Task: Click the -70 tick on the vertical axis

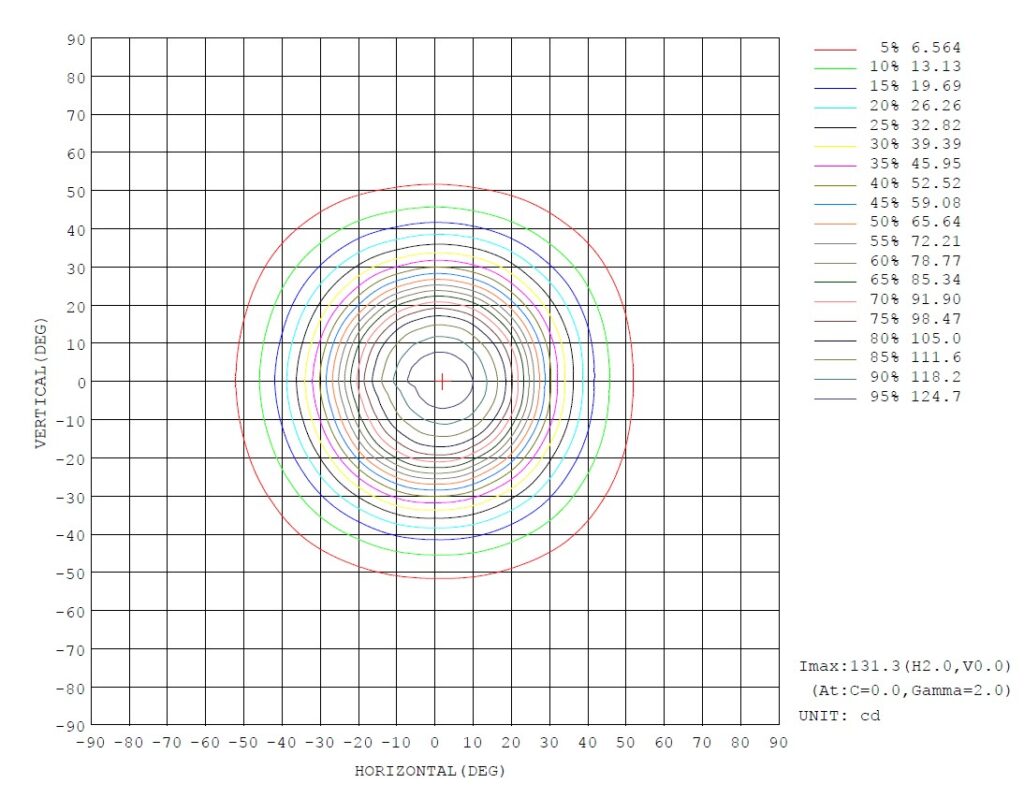Action: (x=70, y=650)
